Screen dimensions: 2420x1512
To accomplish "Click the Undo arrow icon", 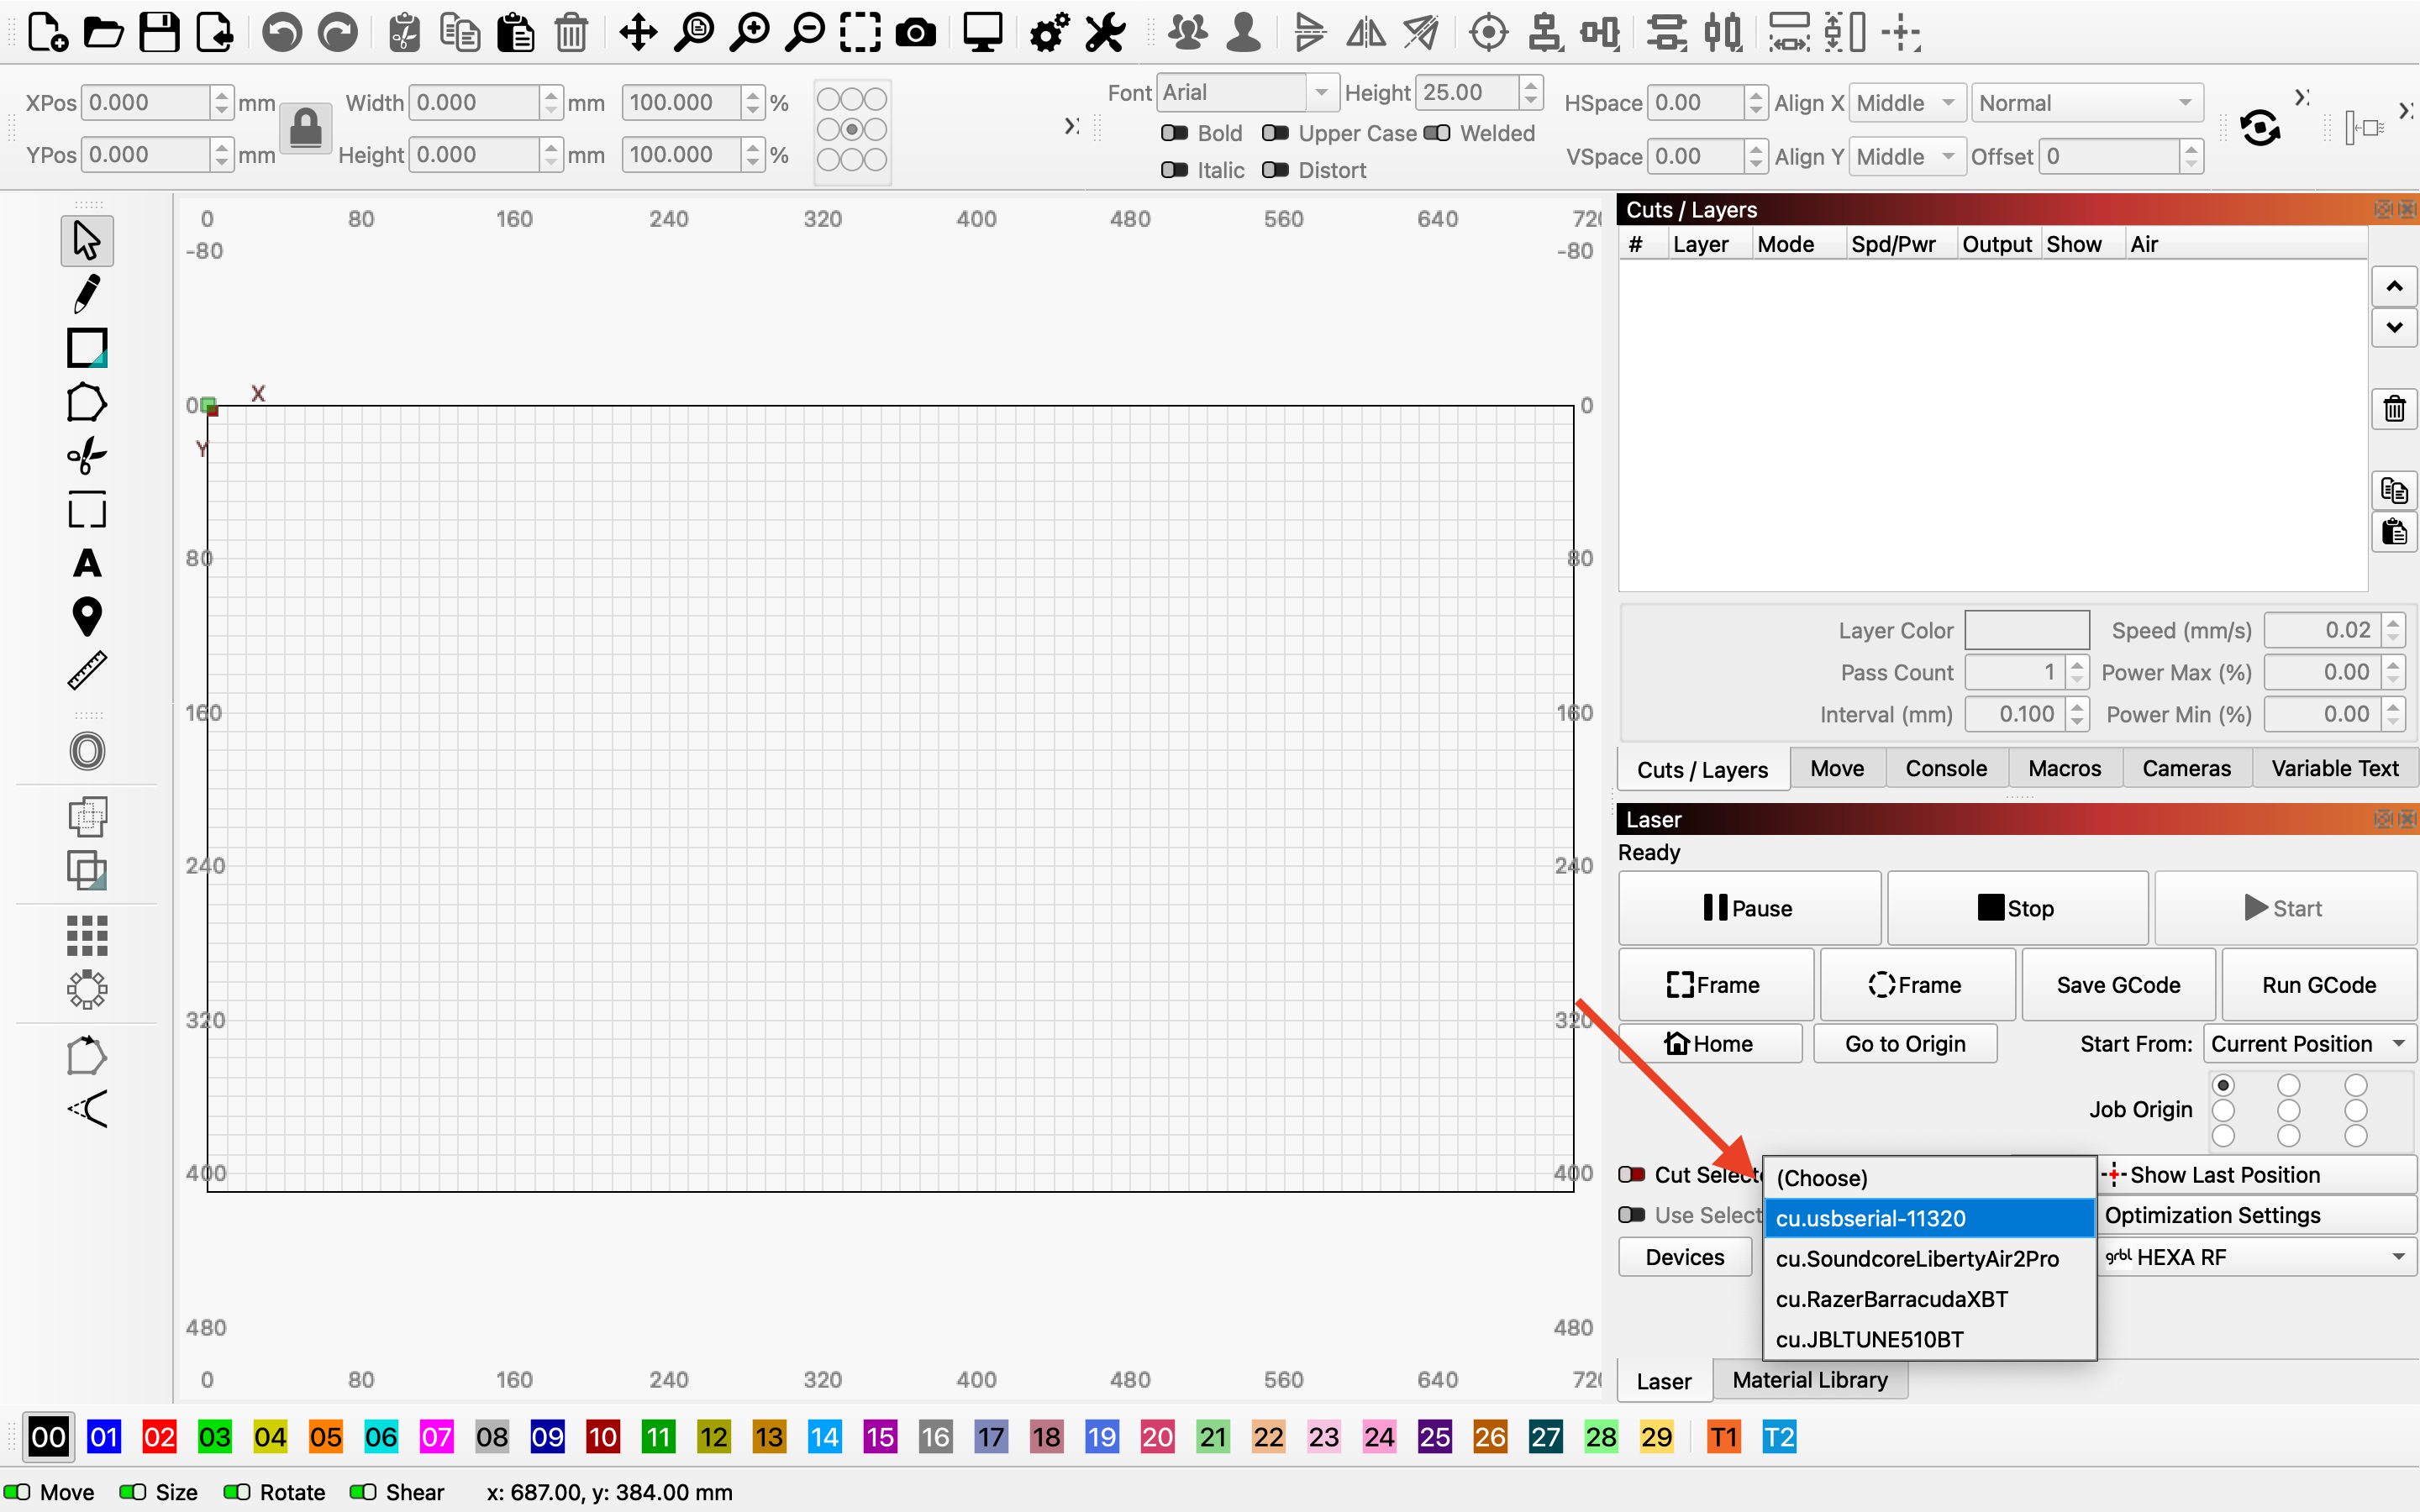I will (282, 33).
